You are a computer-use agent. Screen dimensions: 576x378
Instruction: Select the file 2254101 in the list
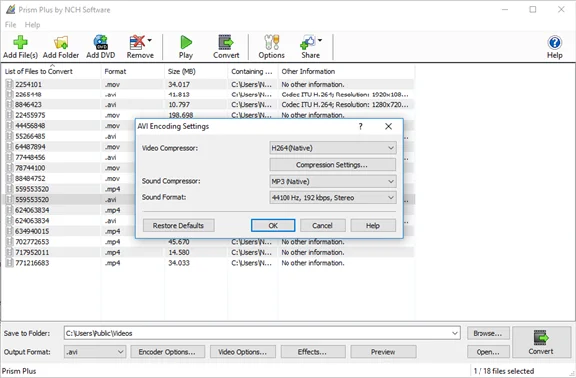[28, 84]
